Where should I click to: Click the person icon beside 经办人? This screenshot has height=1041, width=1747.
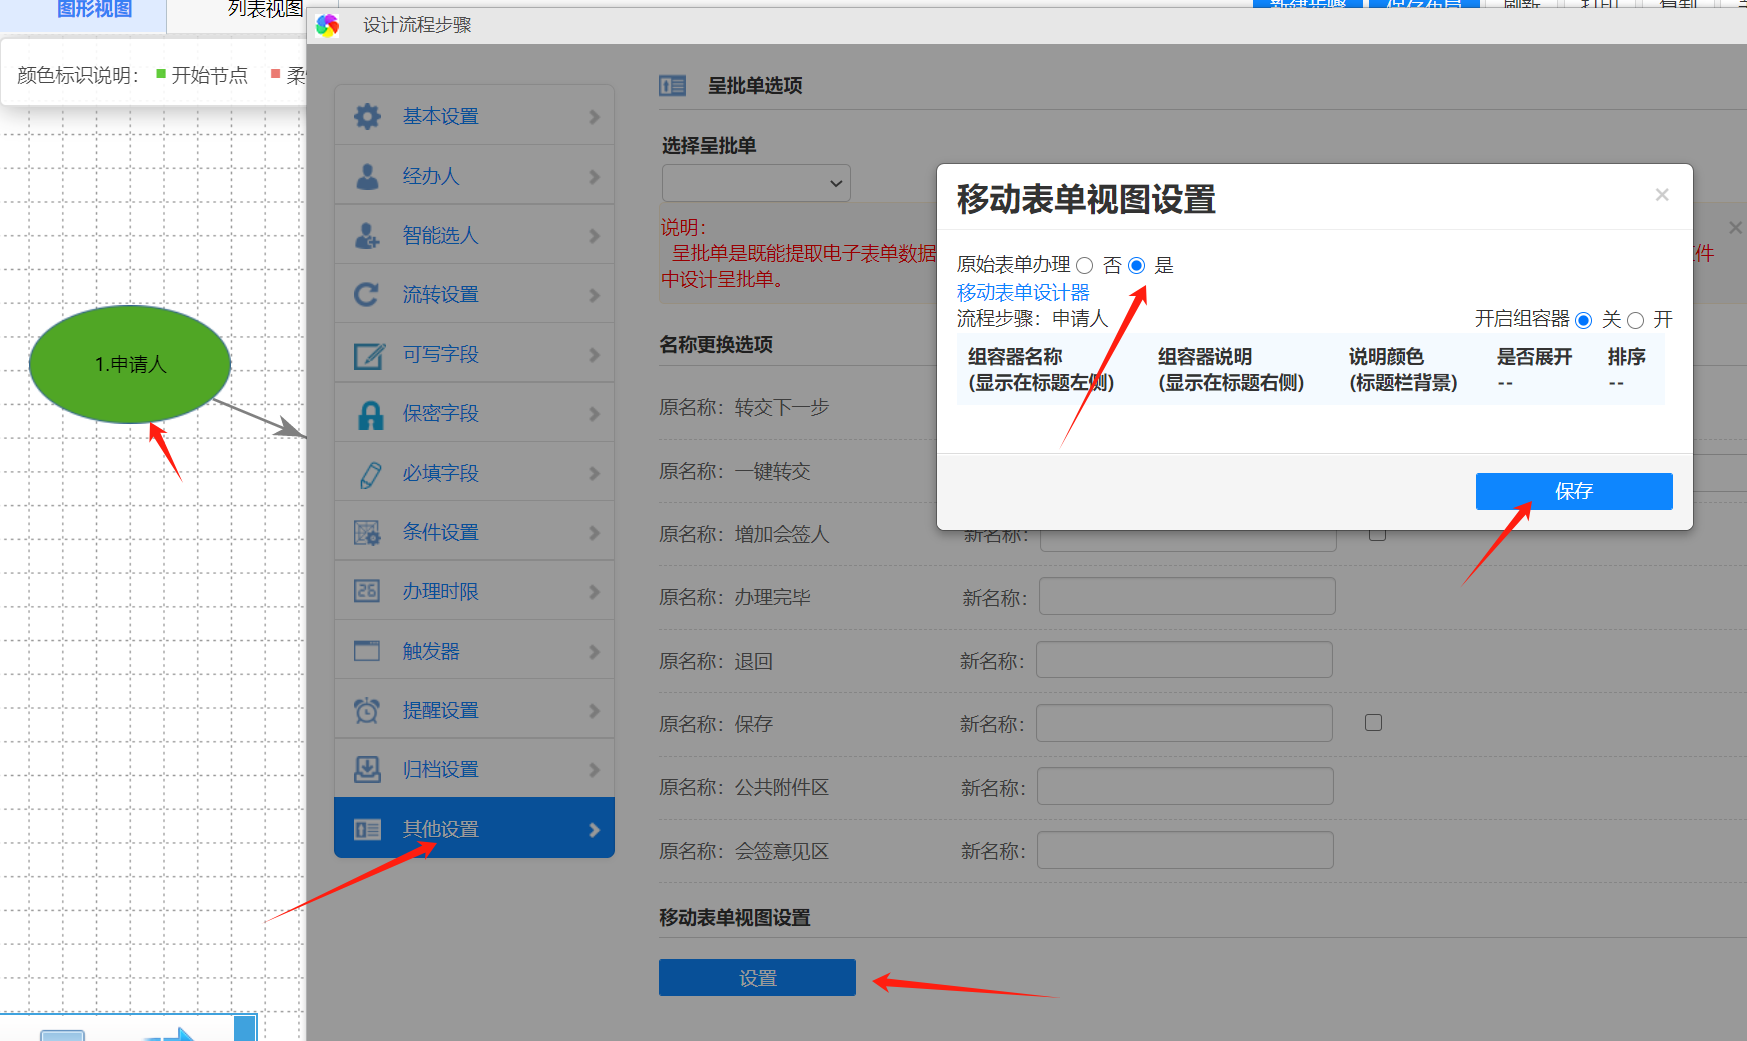(367, 176)
